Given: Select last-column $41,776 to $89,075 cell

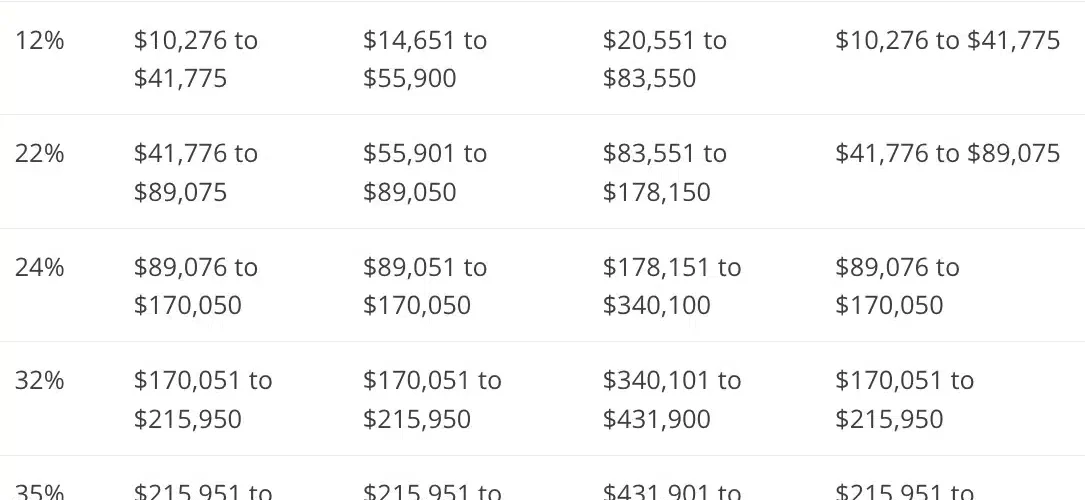Looking at the screenshot, I should point(947,154).
